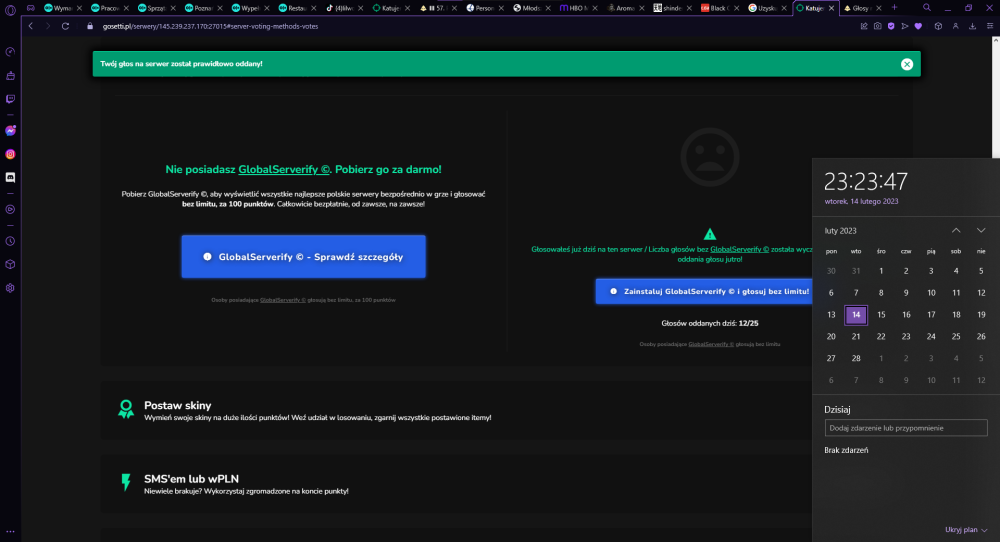1000x542 pixels.
Task: Open the workspaces icon left of tabs
Action: click(x=31, y=8)
